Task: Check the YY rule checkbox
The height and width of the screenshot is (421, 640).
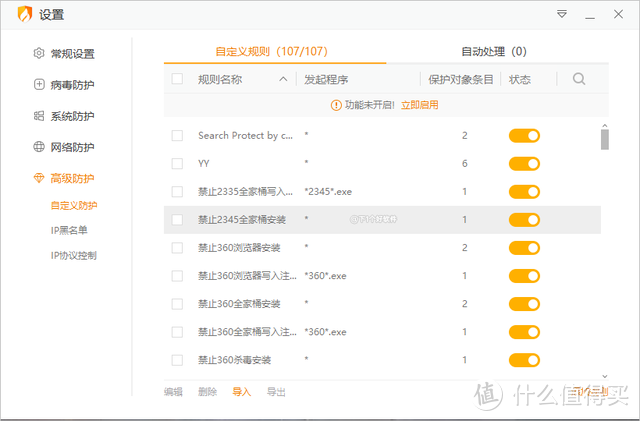Action: tap(177, 164)
